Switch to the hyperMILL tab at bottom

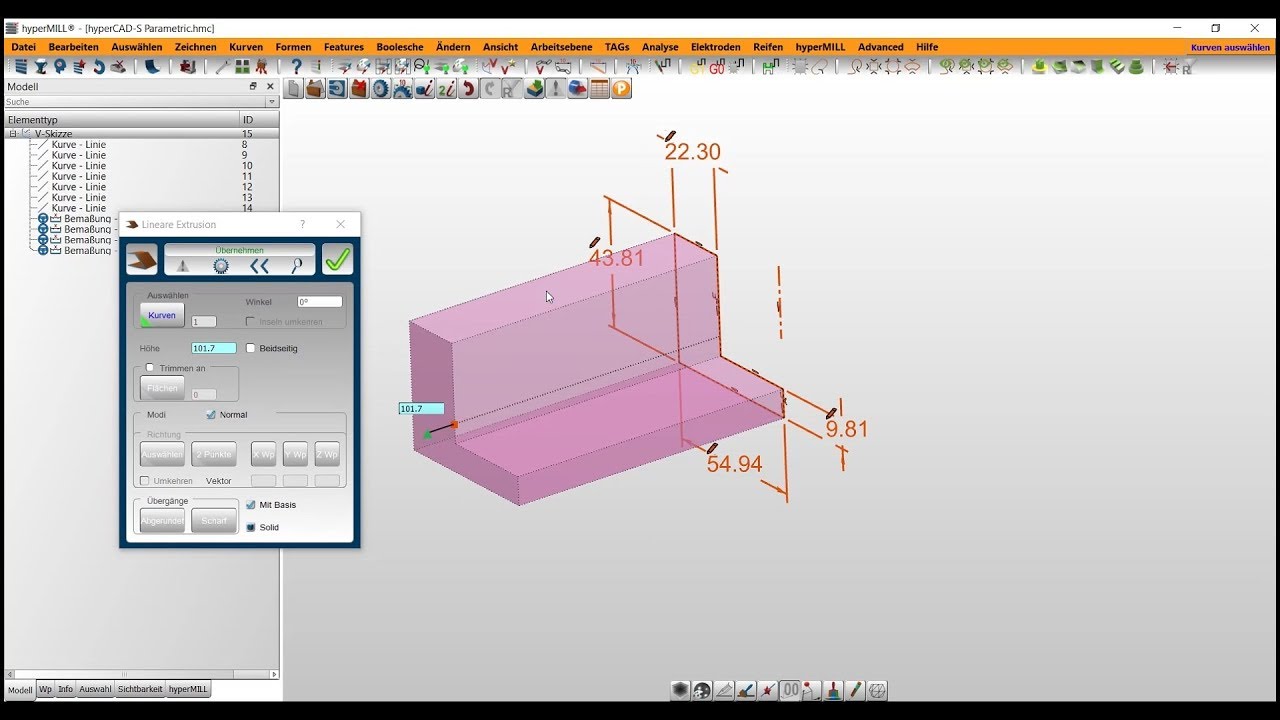coord(188,689)
